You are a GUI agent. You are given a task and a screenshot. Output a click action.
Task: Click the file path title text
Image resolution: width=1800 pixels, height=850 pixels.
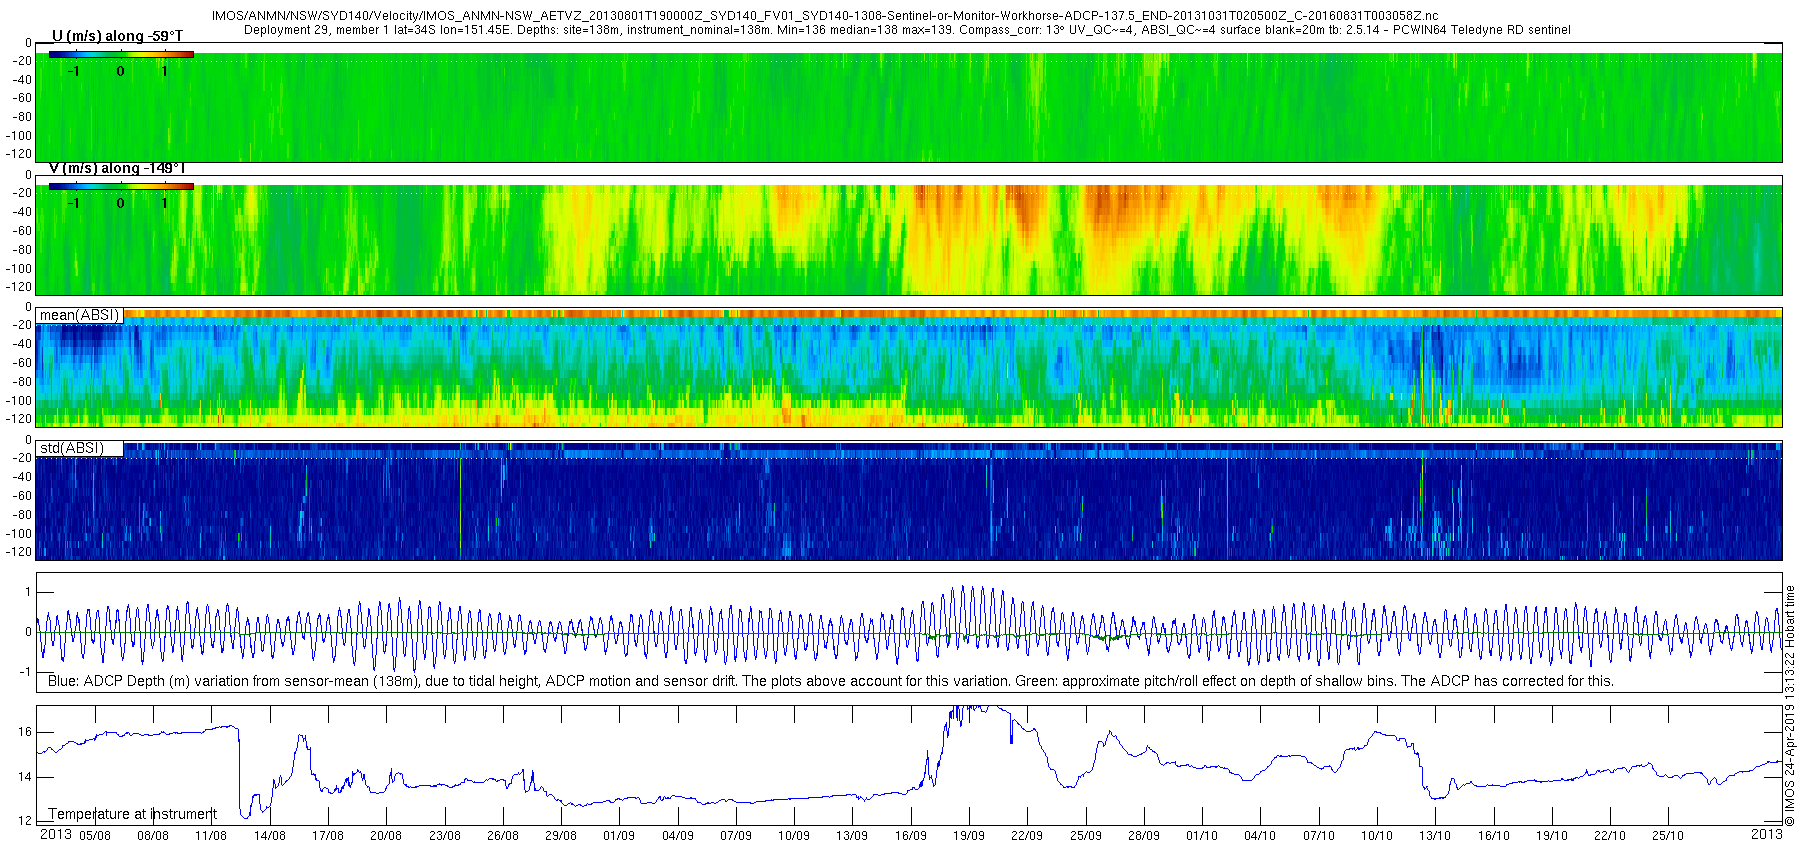825,16
